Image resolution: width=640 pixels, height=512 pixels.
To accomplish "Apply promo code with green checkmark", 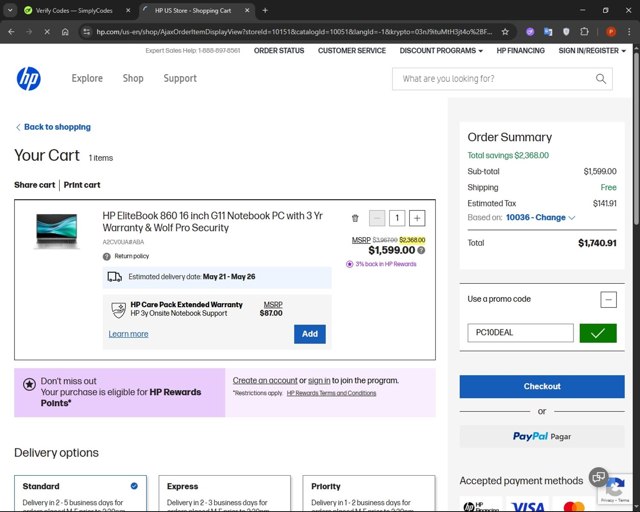I will click(x=598, y=333).
